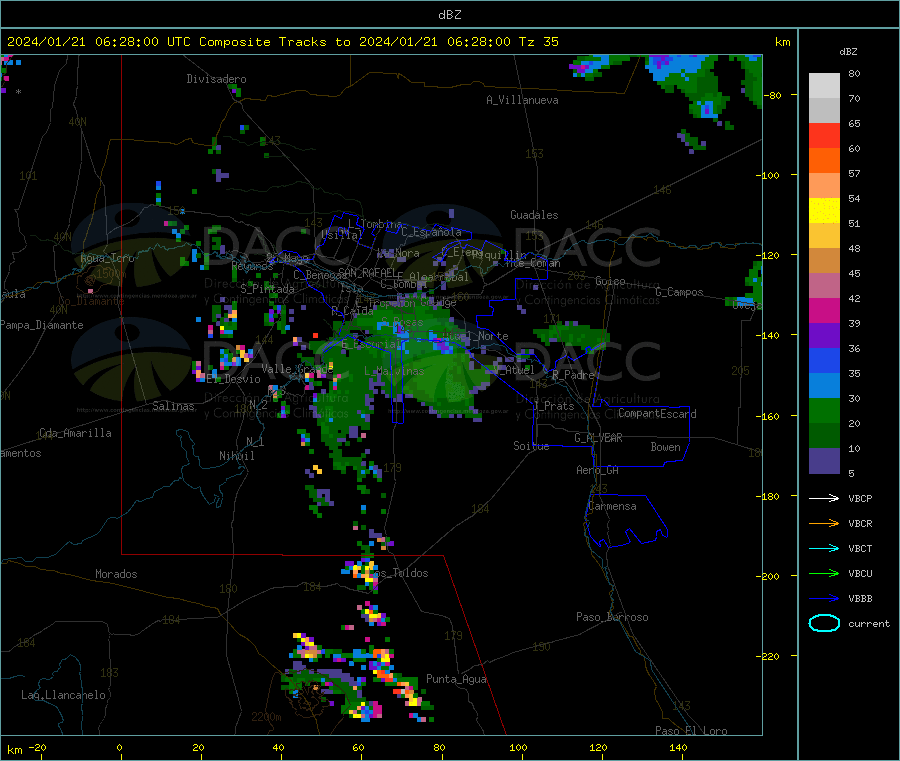Click the dBZ label above color scale
This screenshot has height=761, width=900.
(848, 52)
